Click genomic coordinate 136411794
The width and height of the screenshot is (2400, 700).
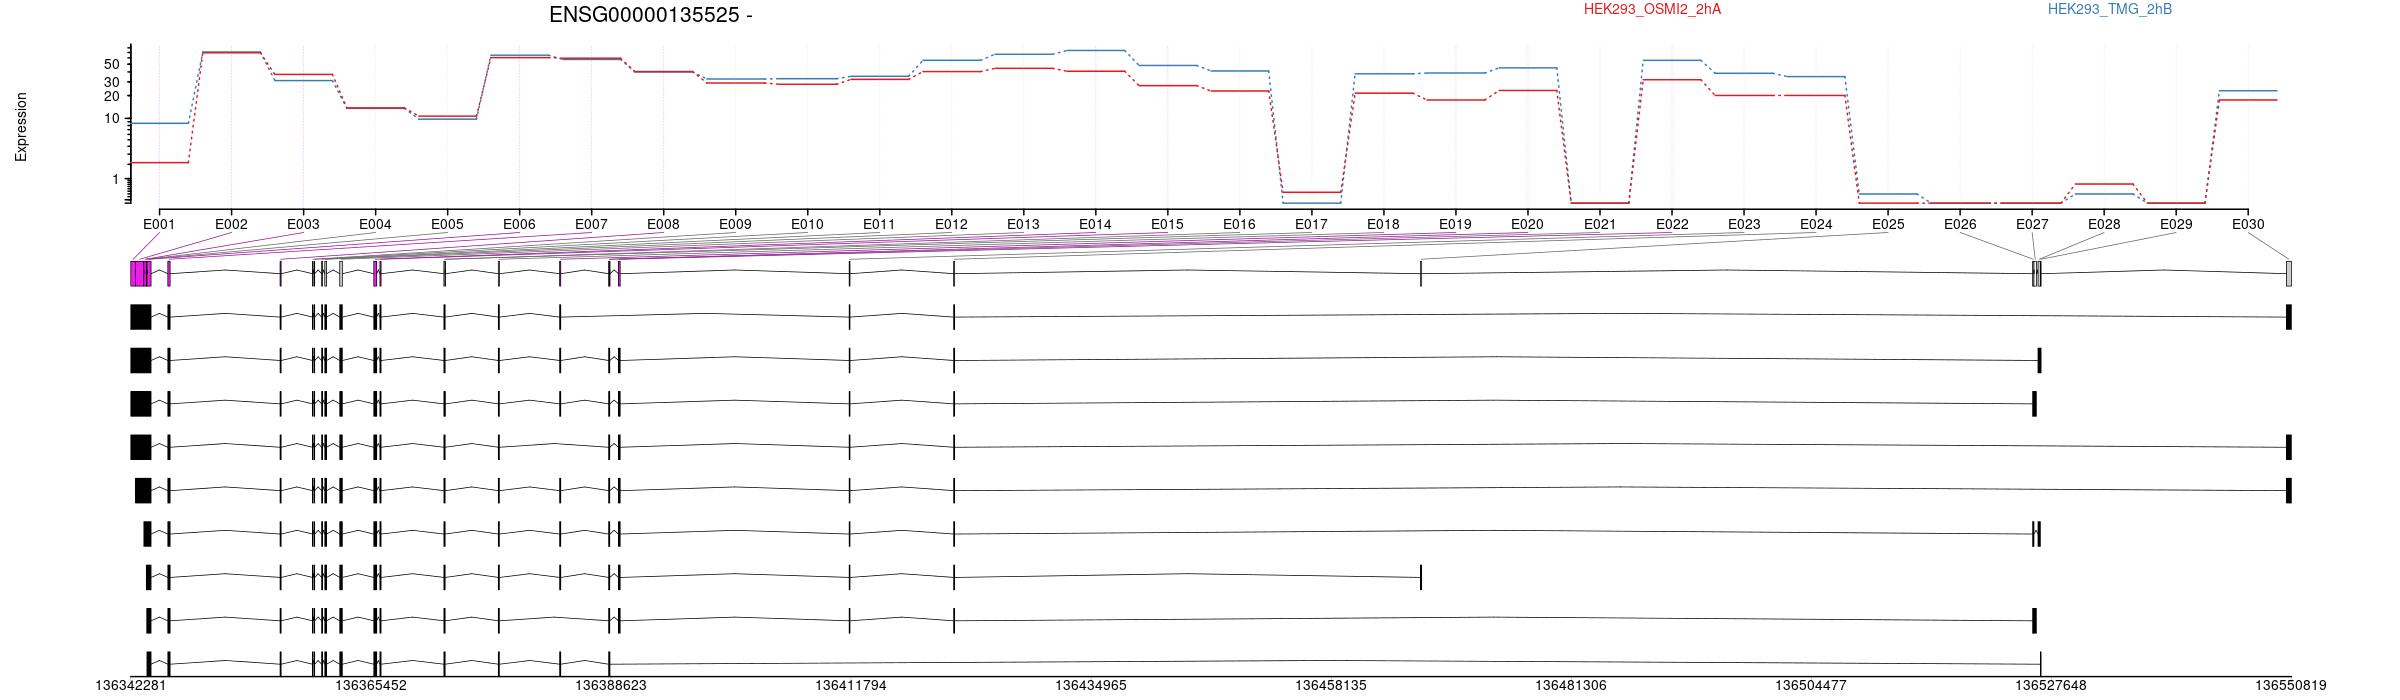(x=851, y=686)
